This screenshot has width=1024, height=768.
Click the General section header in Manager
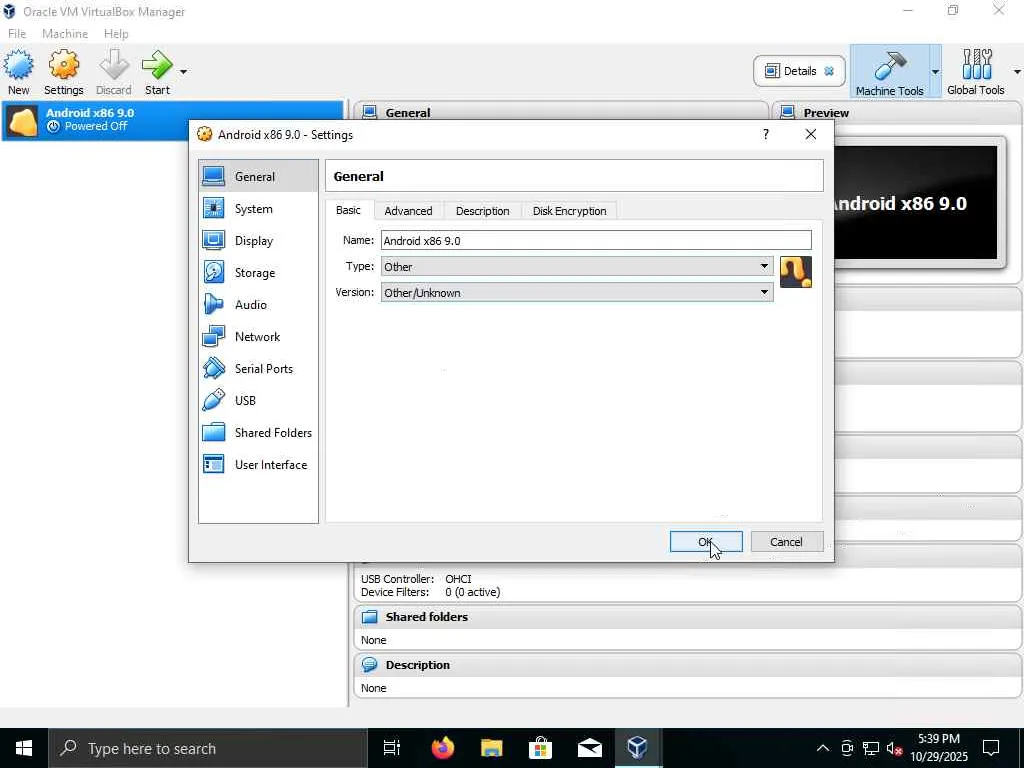(560, 112)
